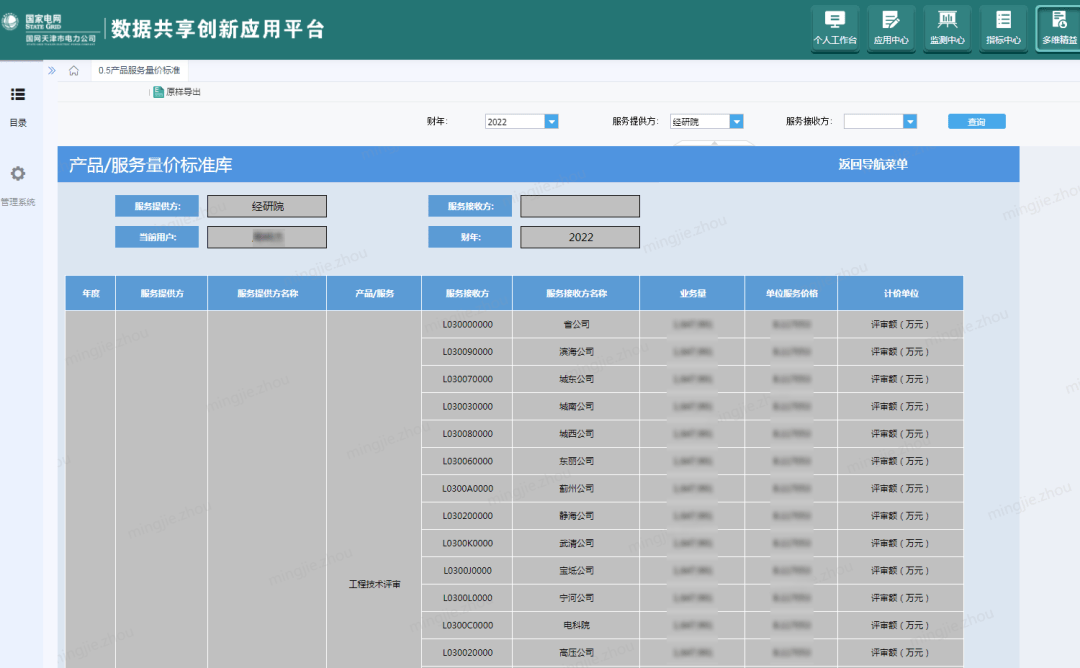The height and width of the screenshot is (668, 1080).
Task: Click the 城西公司 cell
Action: [x=577, y=434]
